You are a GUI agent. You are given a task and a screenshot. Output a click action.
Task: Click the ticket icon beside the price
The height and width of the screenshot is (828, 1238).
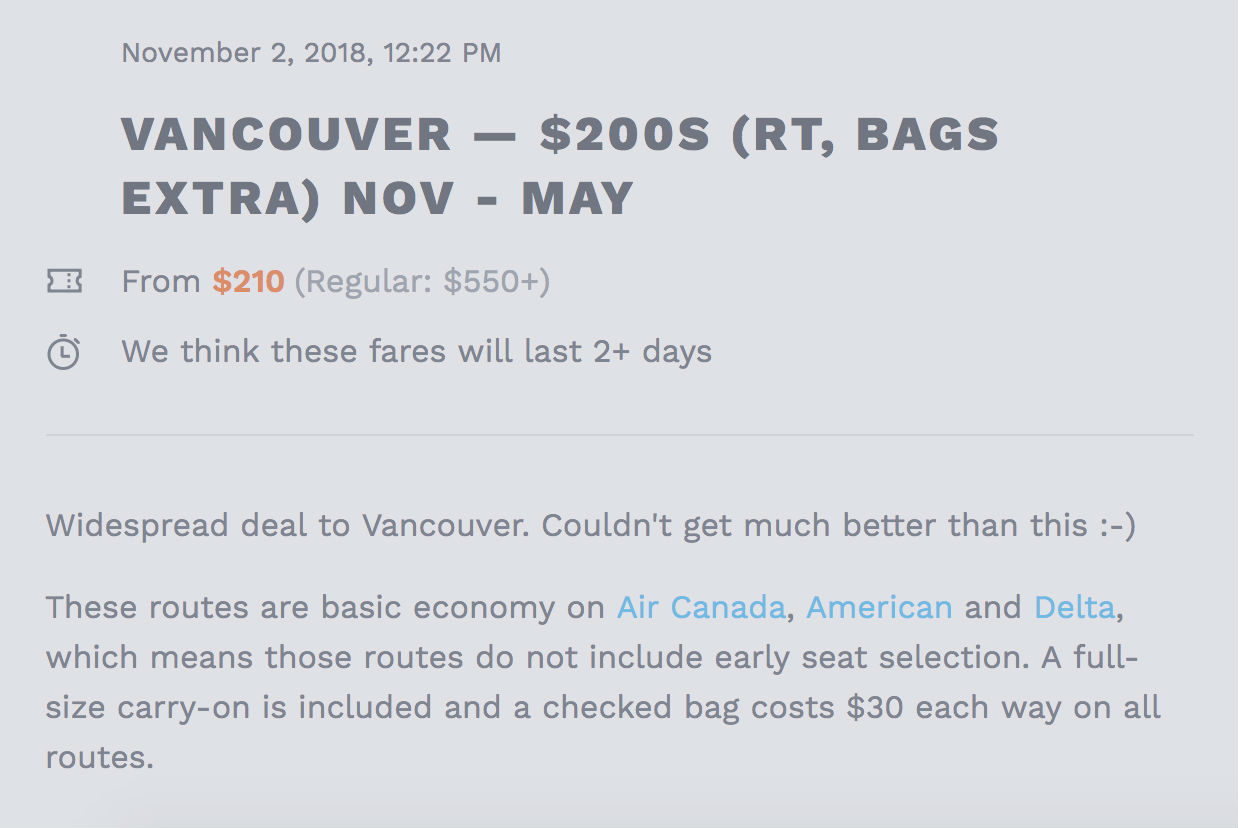pos(64,281)
